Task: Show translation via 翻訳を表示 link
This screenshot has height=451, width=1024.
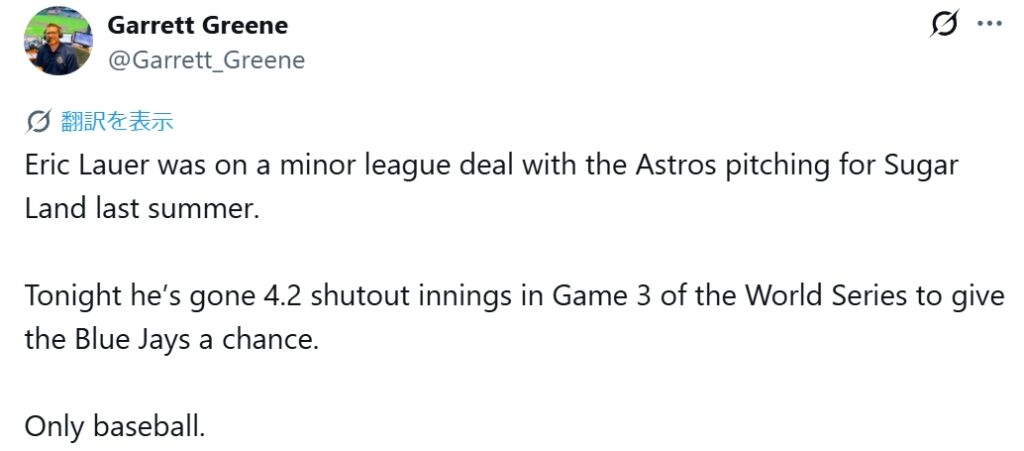Action: [x=116, y=122]
